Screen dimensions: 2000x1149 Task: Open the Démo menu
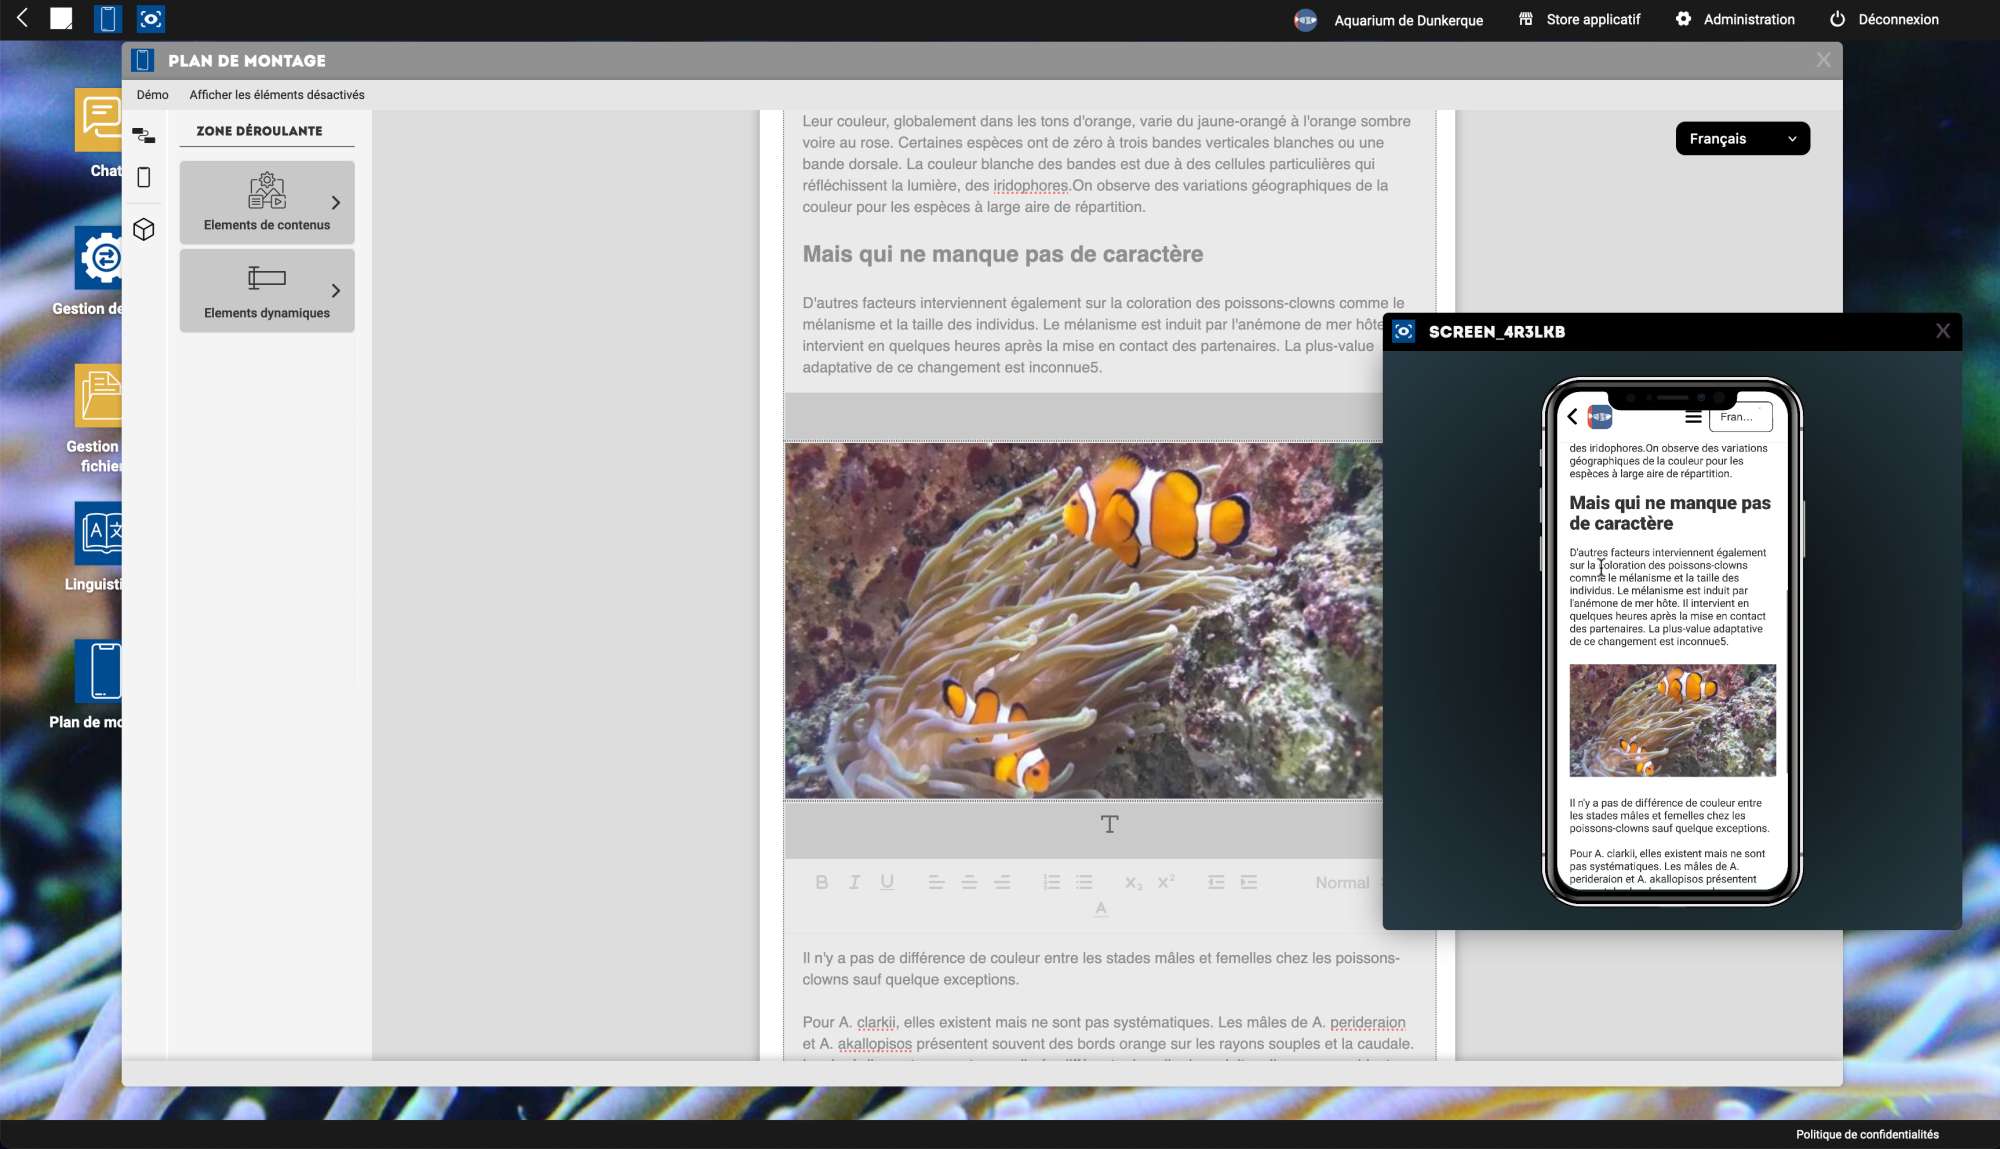click(152, 95)
